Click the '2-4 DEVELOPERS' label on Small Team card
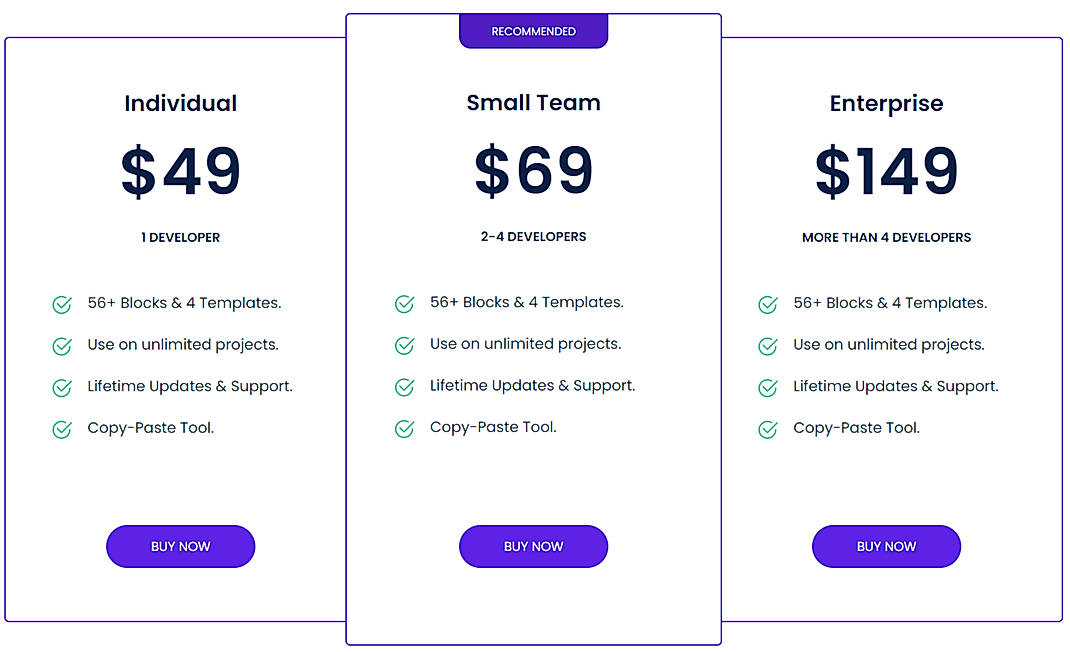Screen dimensions: 1070x652 pyautogui.click(x=533, y=237)
